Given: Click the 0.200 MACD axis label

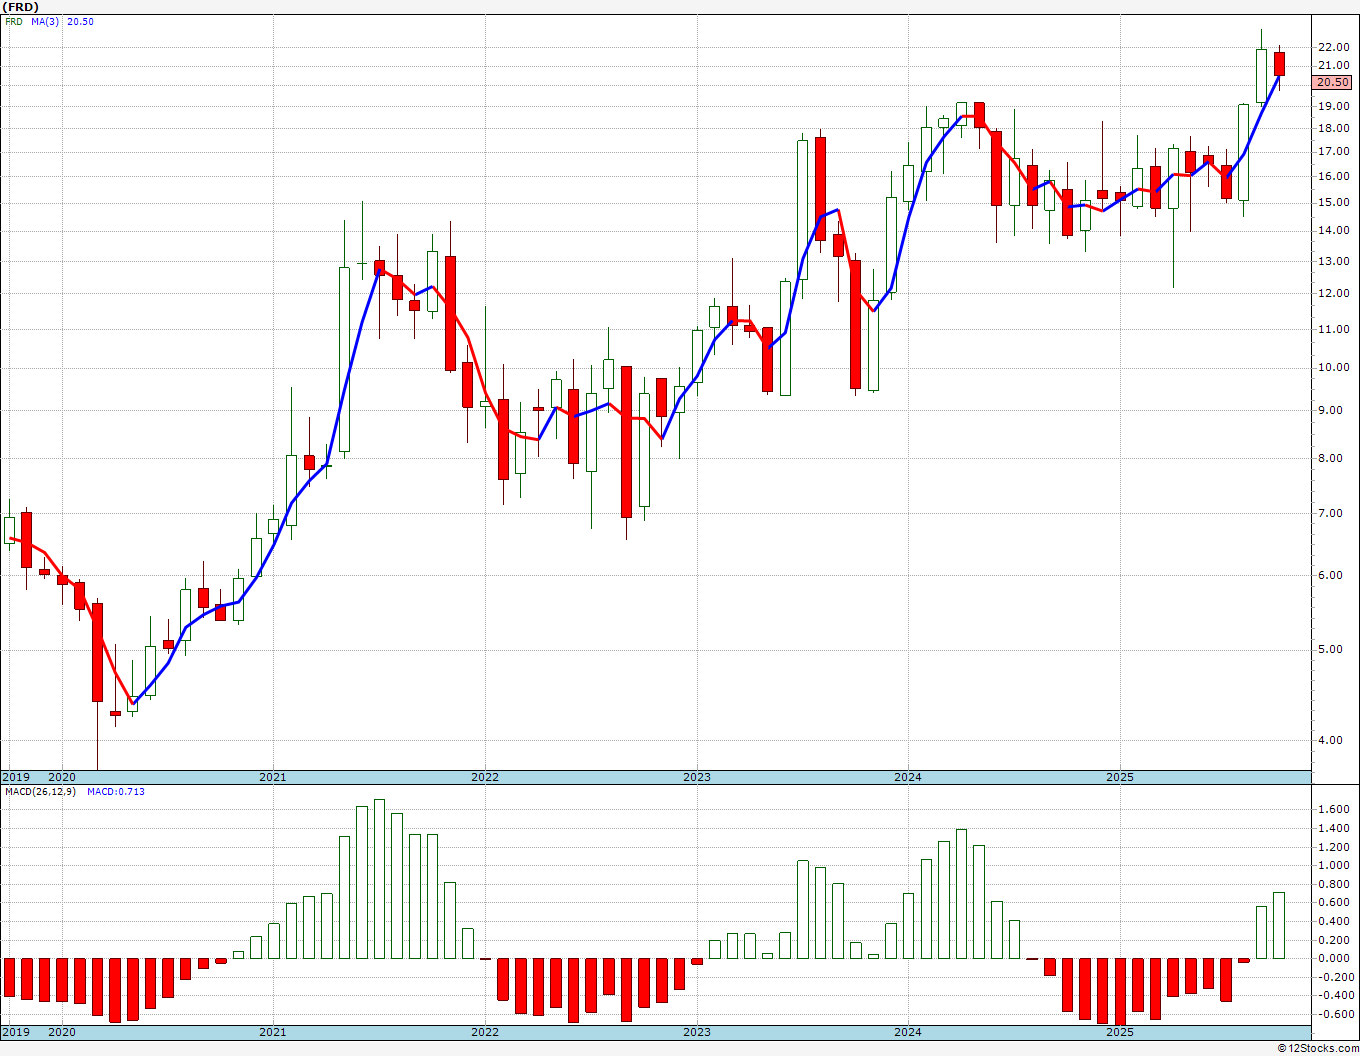Looking at the screenshot, I should pyautogui.click(x=1333, y=941).
